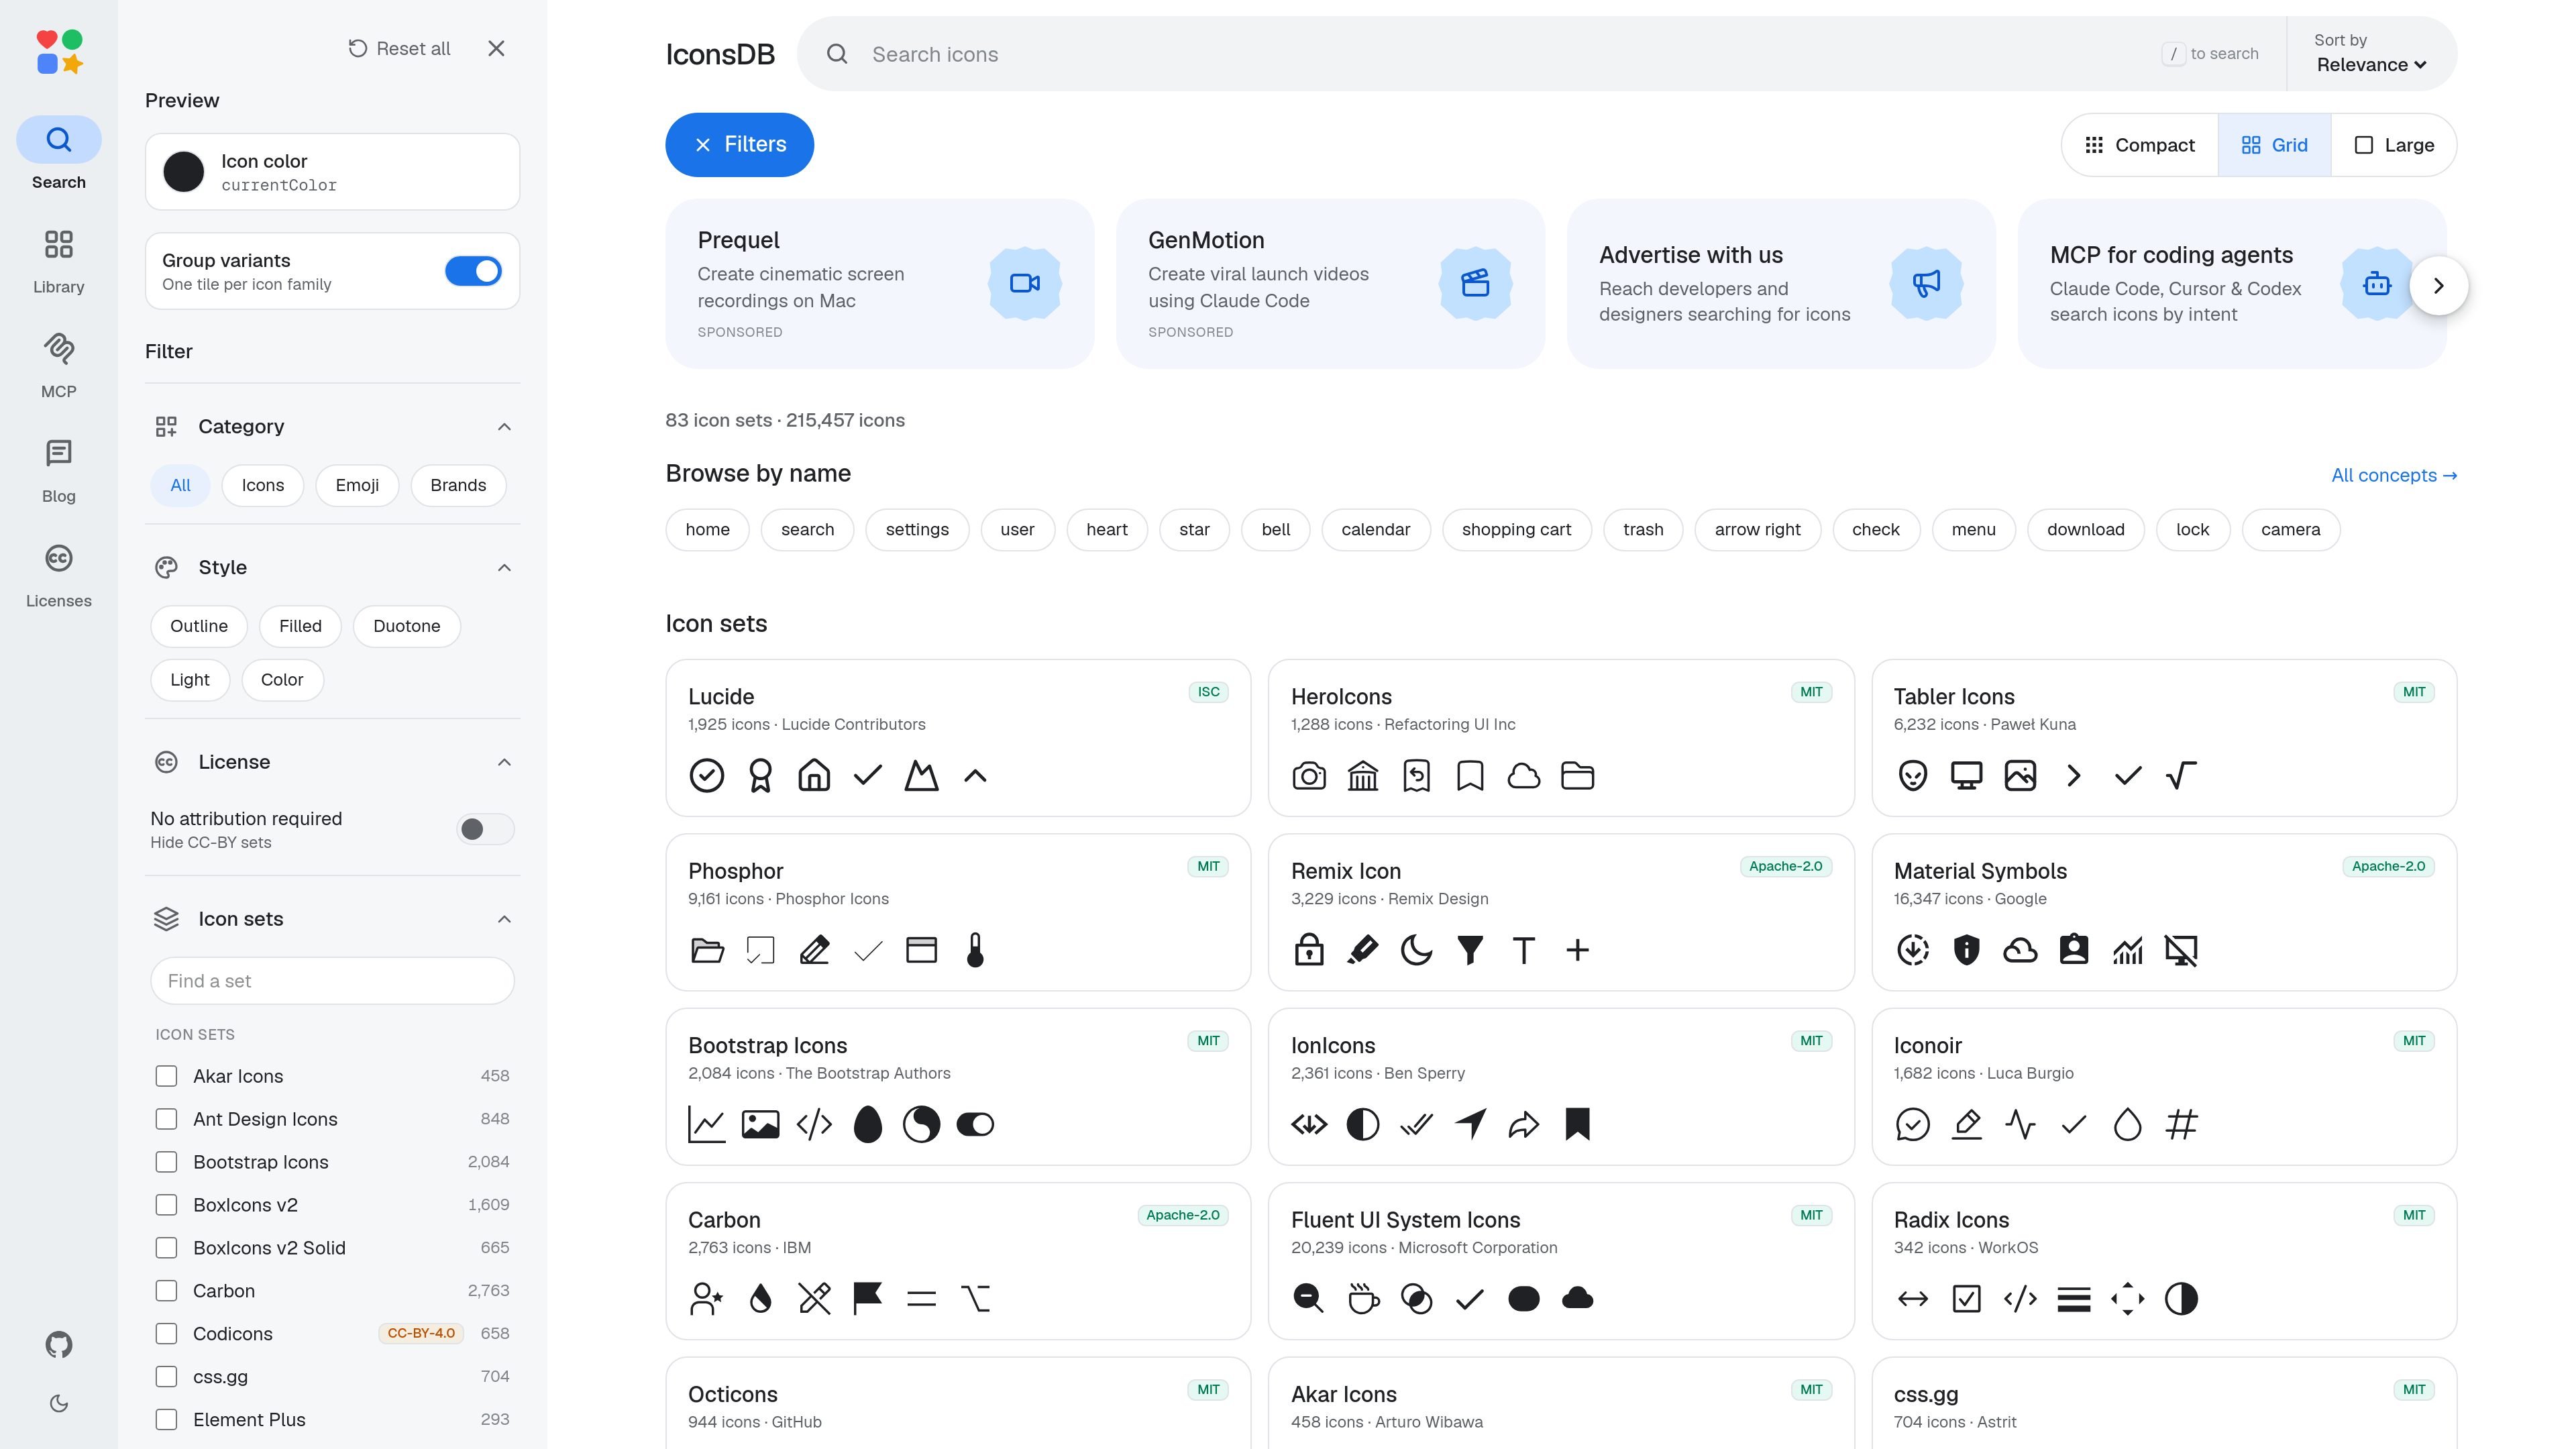Click Lucide's house icon preview
The width and height of the screenshot is (2576, 1449).
point(814,775)
